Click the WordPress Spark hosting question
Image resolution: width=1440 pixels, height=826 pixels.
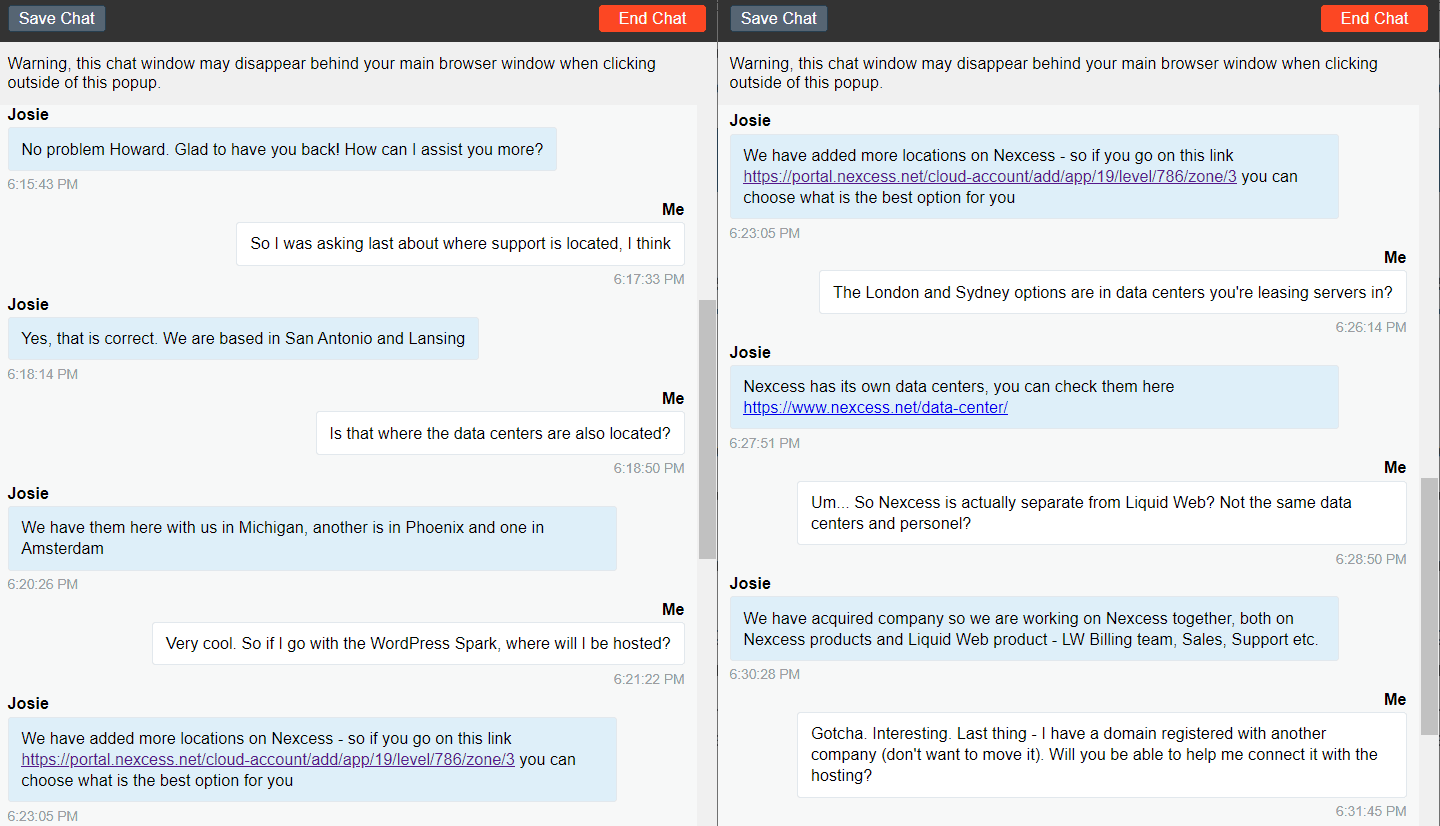click(x=418, y=643)
